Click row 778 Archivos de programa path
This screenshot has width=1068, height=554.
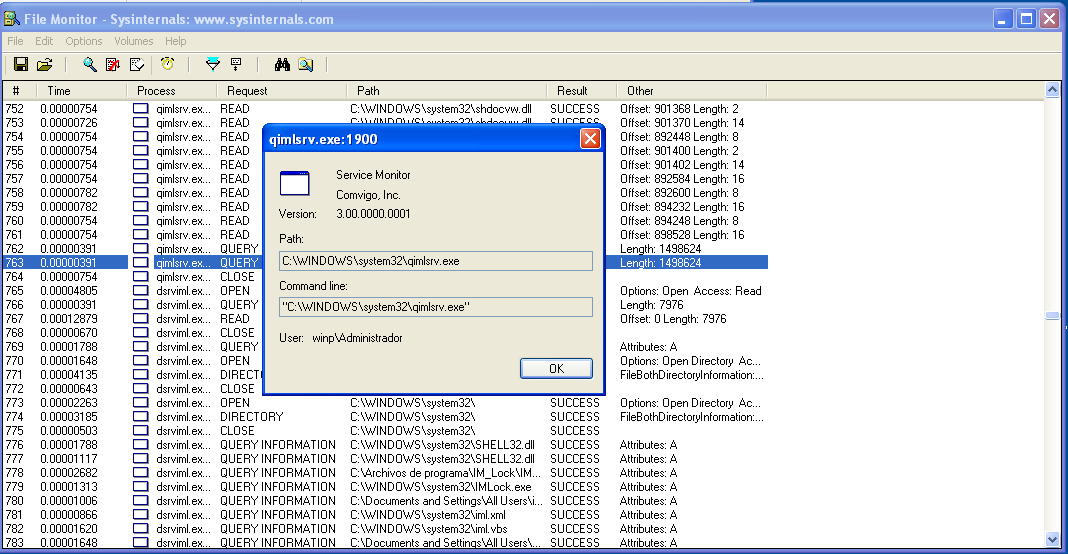click(x=445, y=473)
